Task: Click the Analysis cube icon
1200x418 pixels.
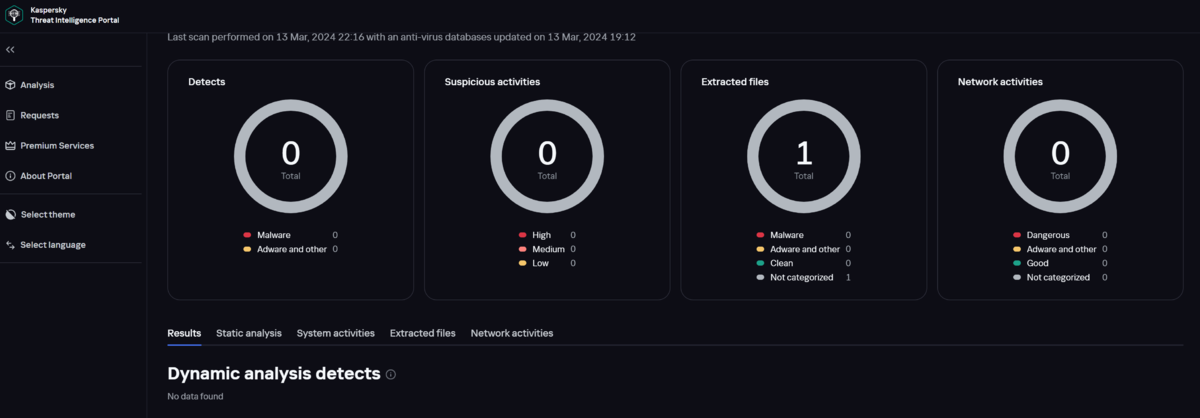Action: (x=10, y=85)
